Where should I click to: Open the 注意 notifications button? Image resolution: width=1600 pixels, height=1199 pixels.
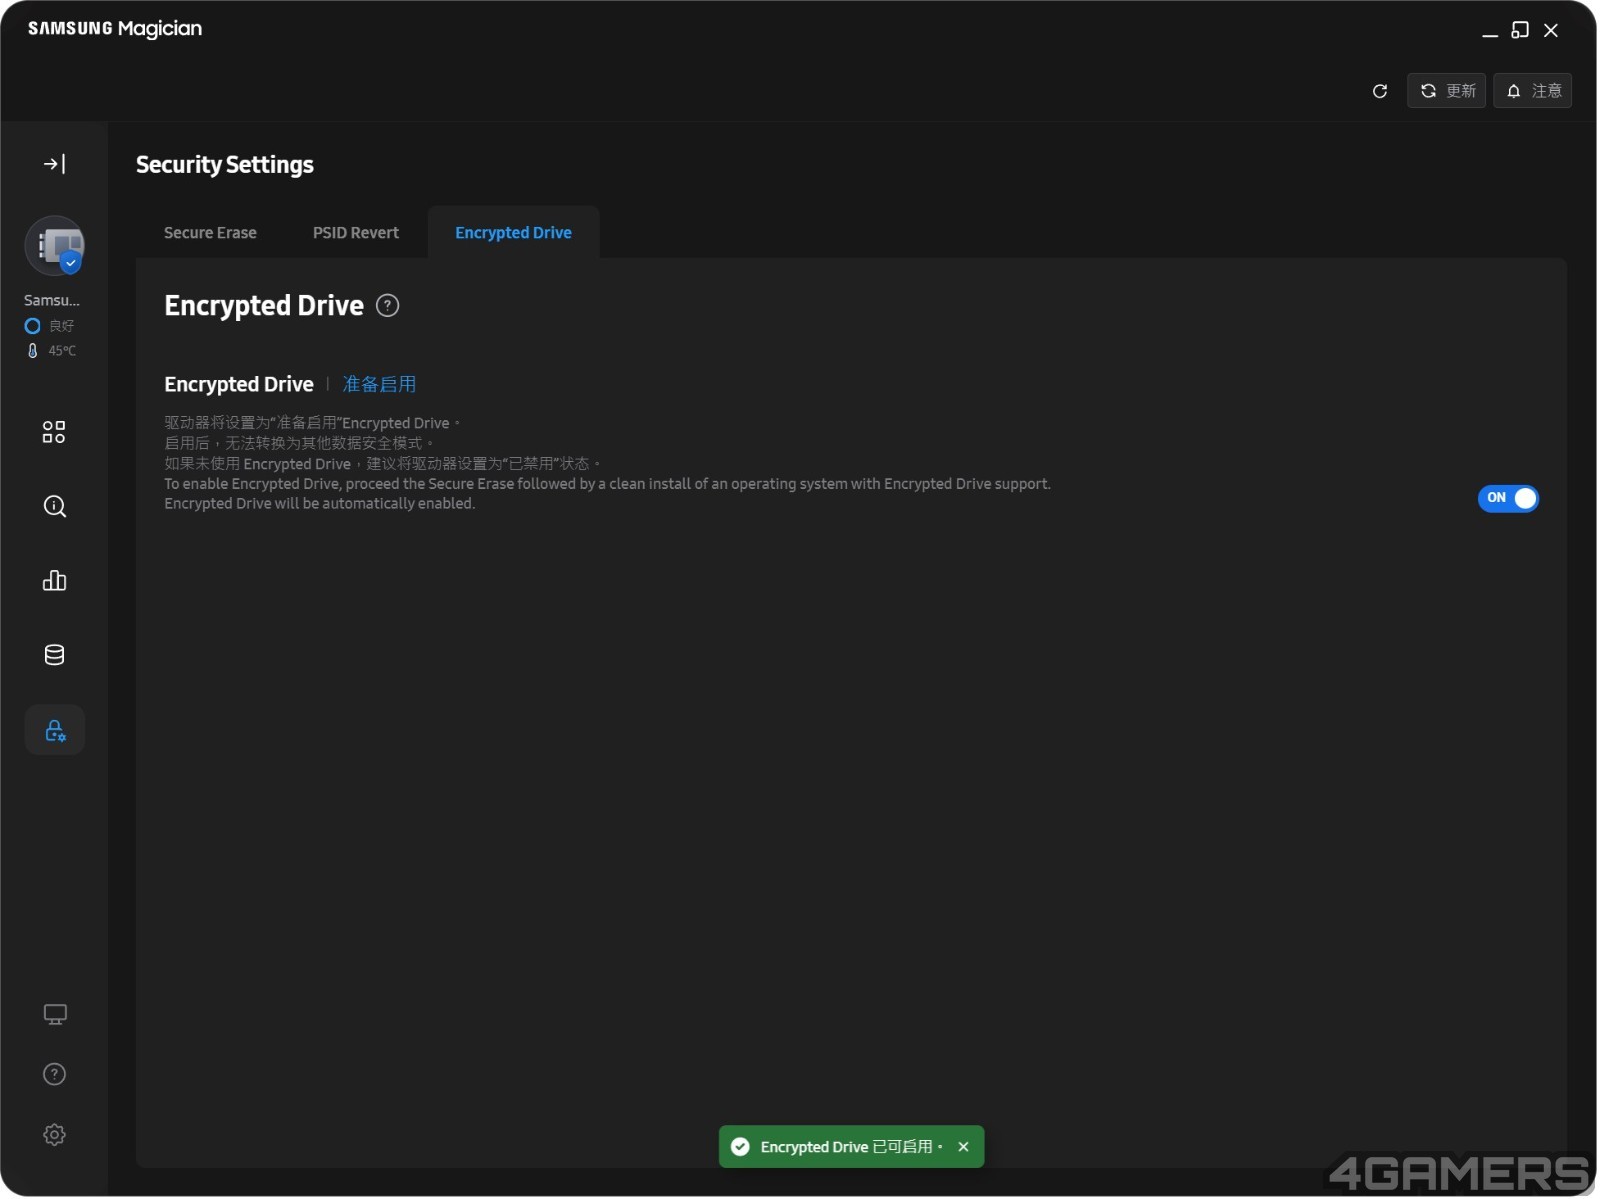tap(1535, 91)
